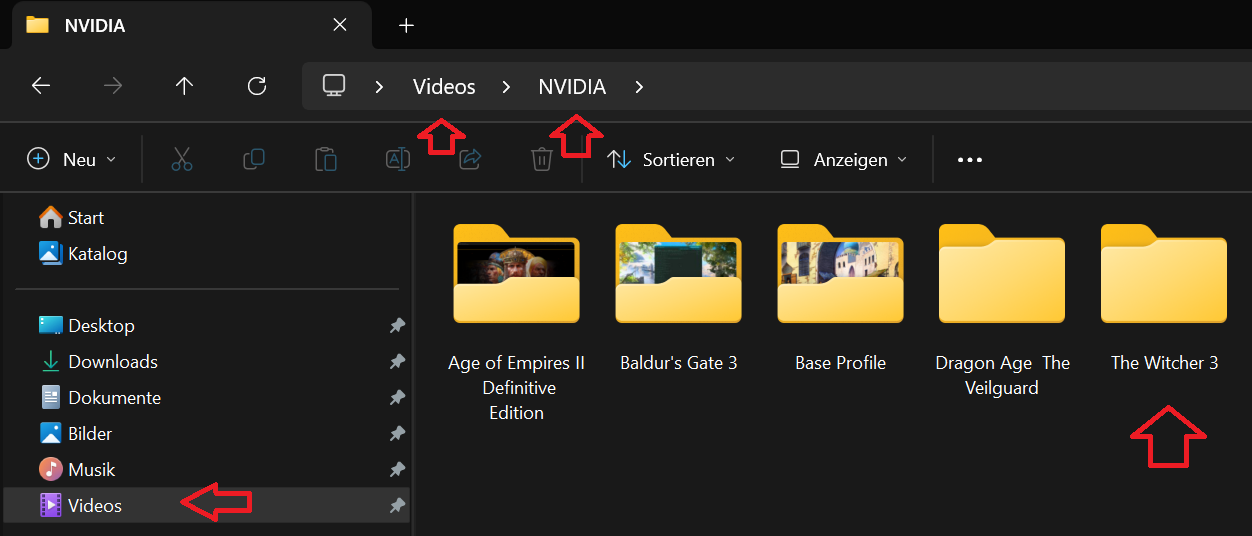This screenshot has height=536, width=1252.
Task: Go forward with the right arrow
Action: point(113,86)
